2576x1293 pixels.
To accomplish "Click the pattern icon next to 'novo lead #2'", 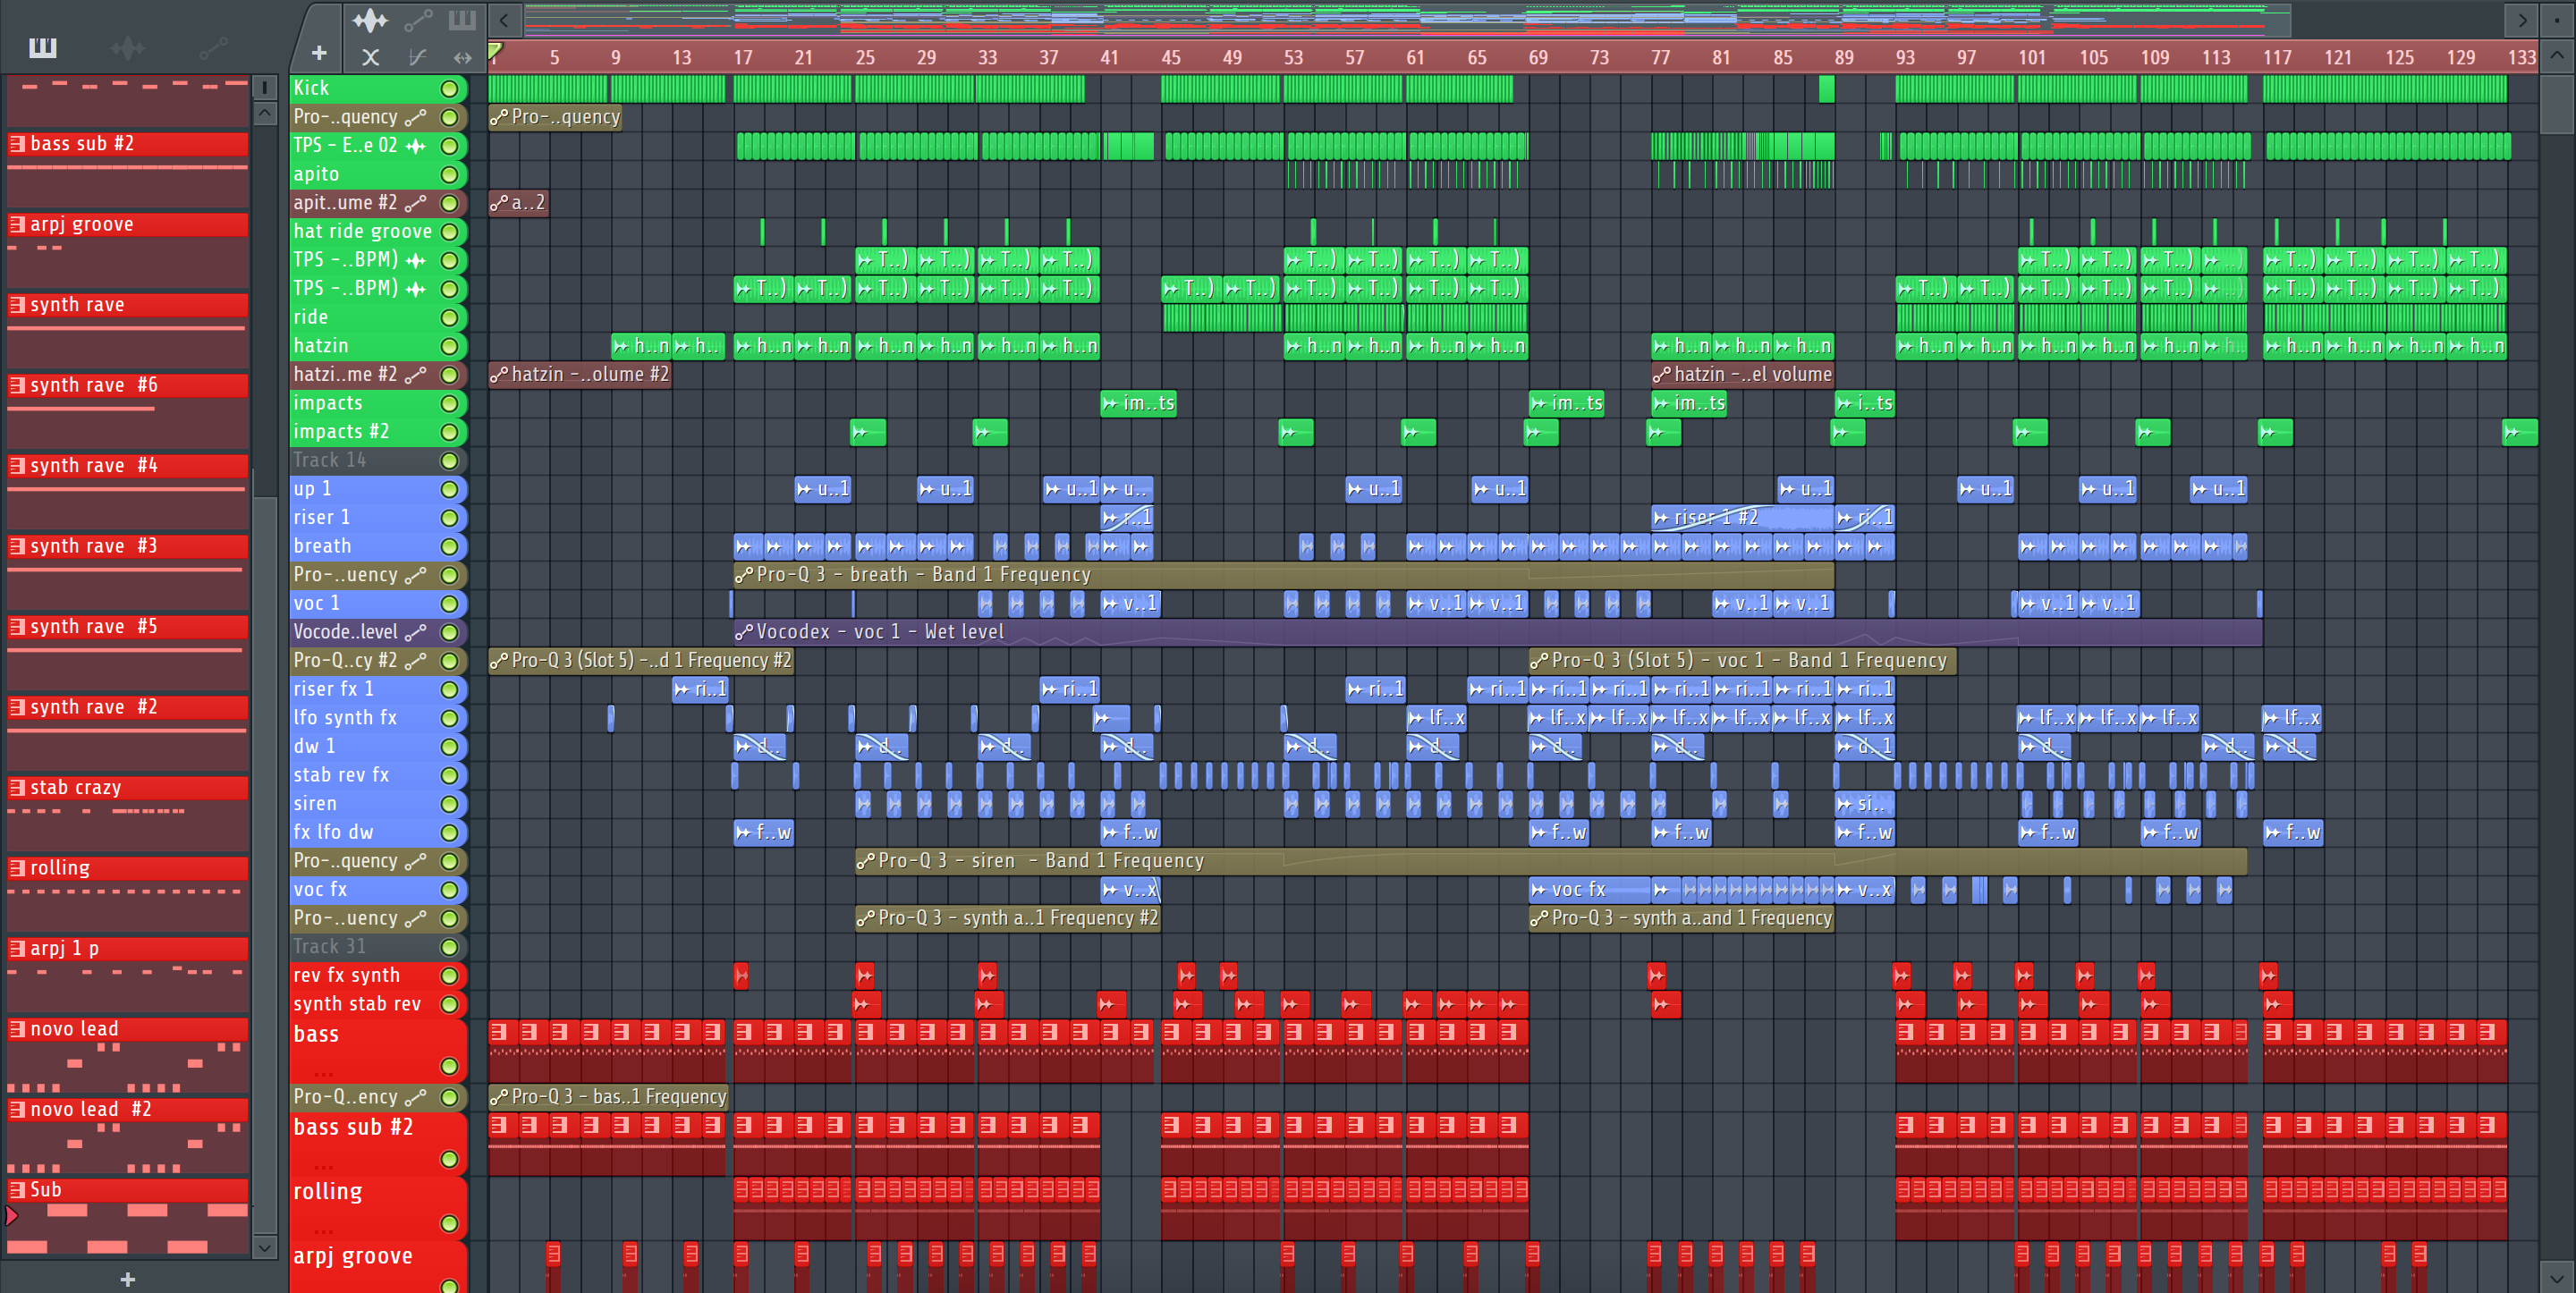I will point(17,1109).
